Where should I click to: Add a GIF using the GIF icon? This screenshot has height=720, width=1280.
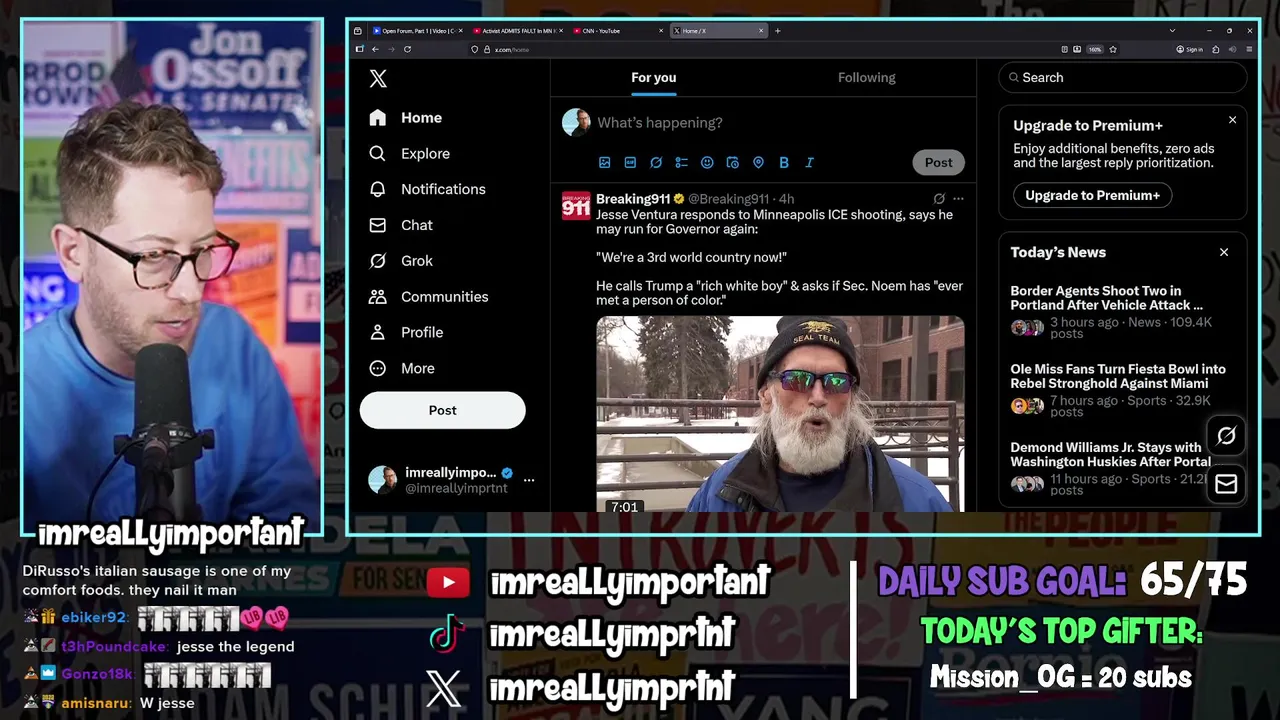pyautogui.click(x=630, y=162)
